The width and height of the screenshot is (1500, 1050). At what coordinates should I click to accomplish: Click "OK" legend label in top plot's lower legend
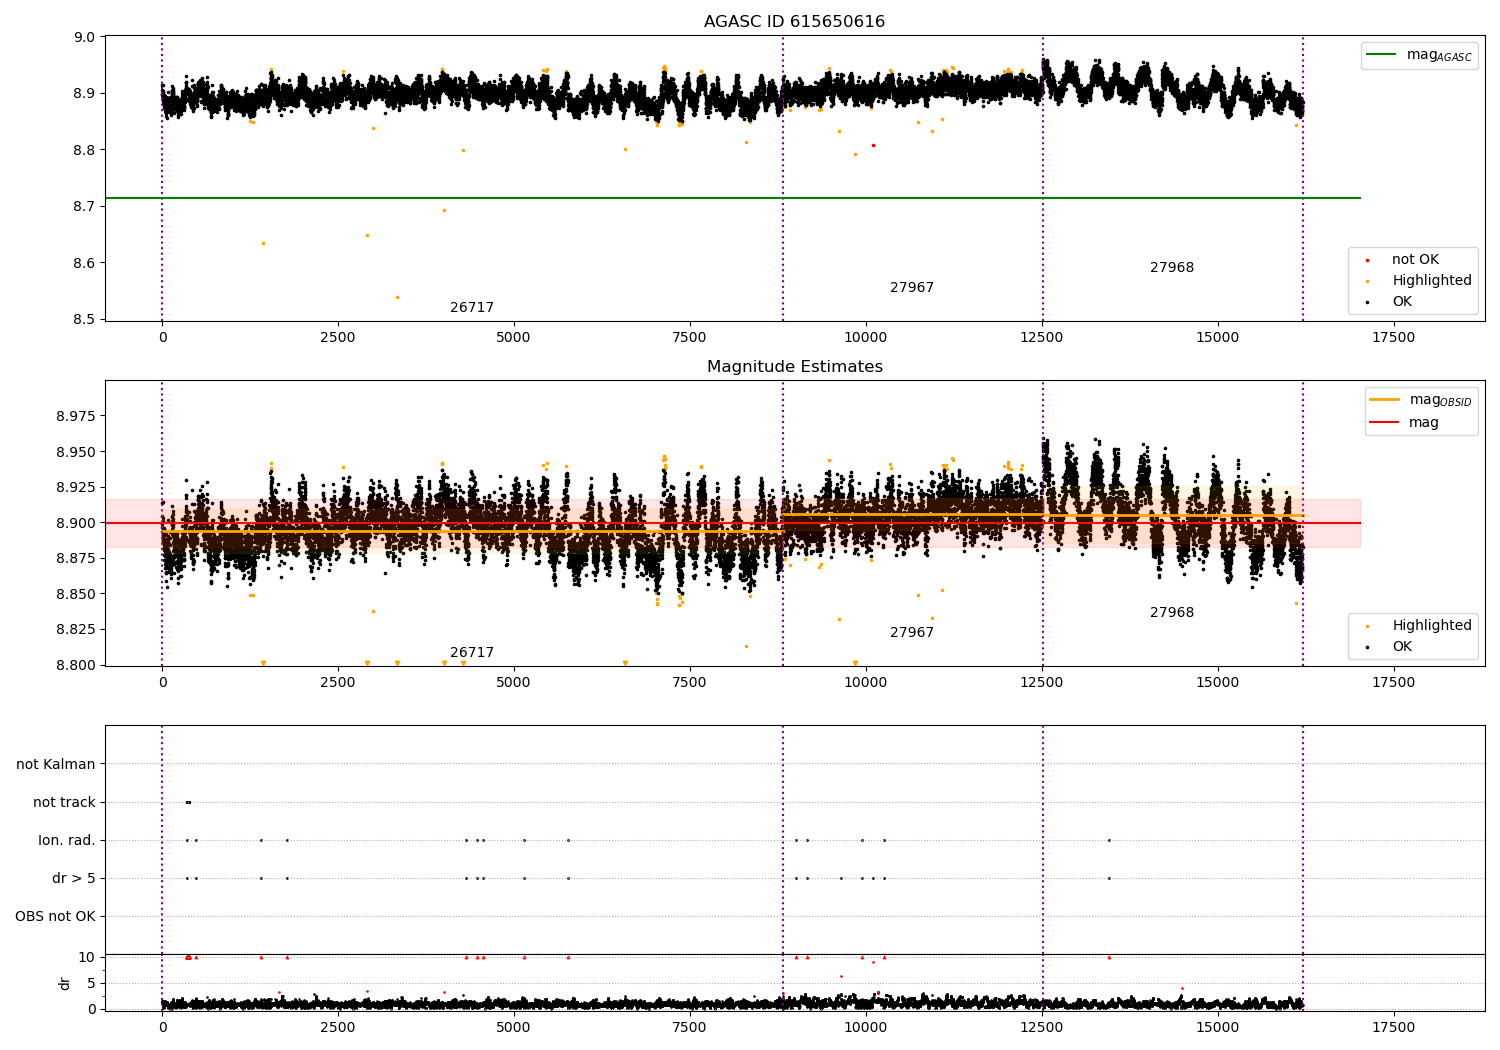point(1402,302)
